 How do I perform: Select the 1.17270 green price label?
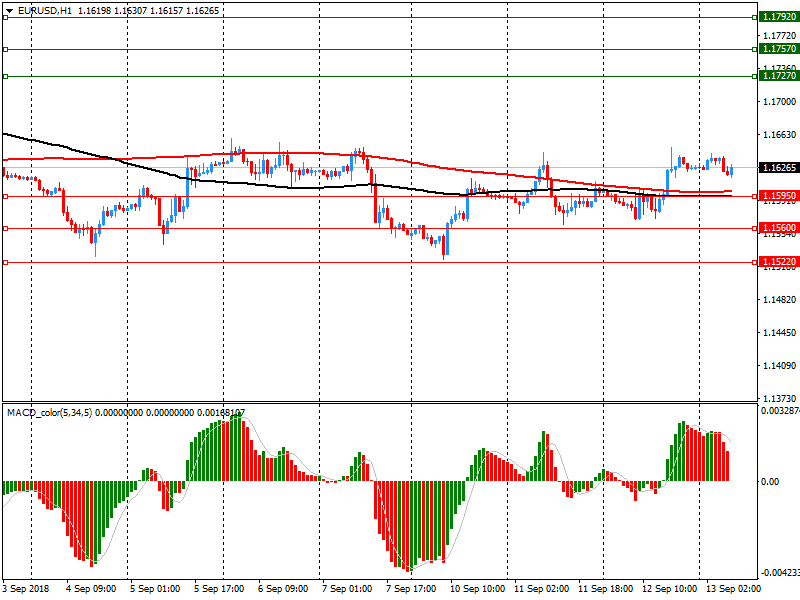tap(778, 76)
